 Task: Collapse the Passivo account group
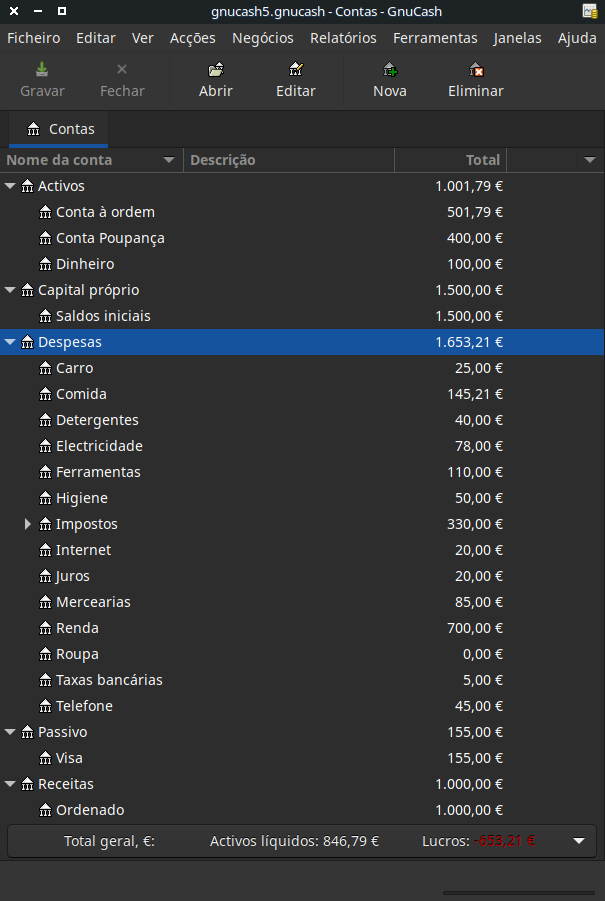coord(10,732)
